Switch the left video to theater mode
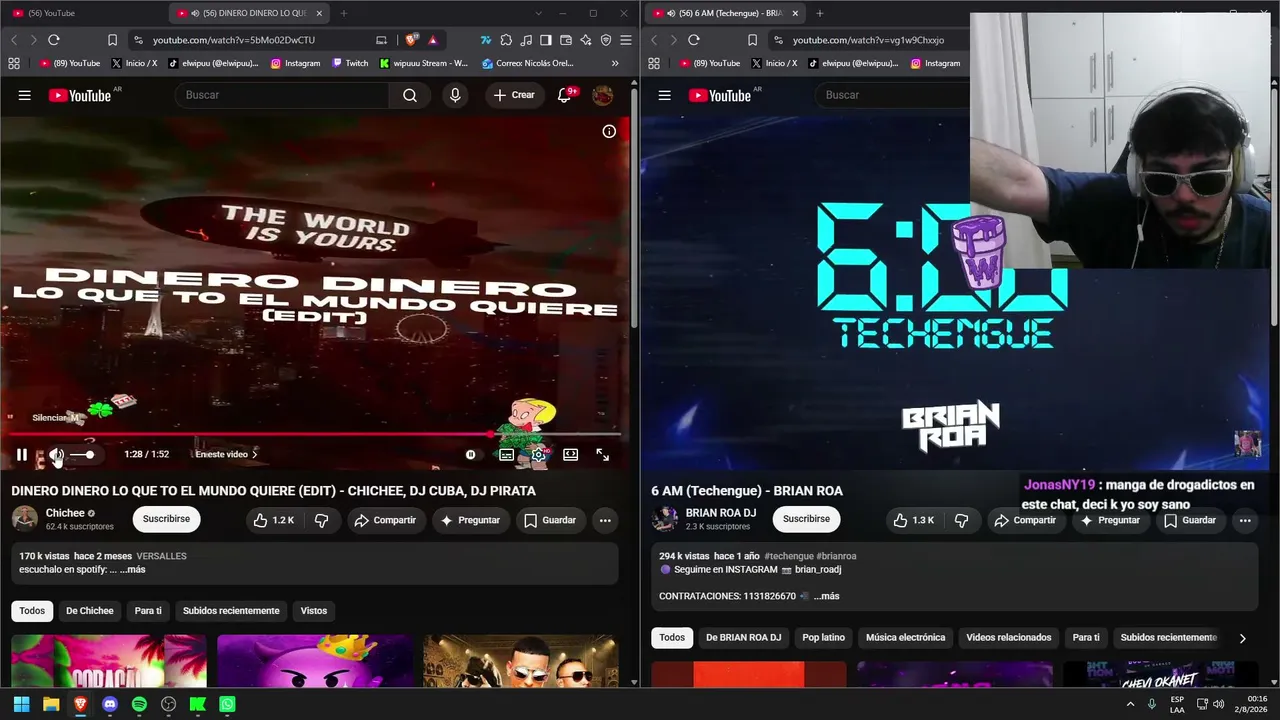Viewport: 1280px width, 720px height. (570, 455)
